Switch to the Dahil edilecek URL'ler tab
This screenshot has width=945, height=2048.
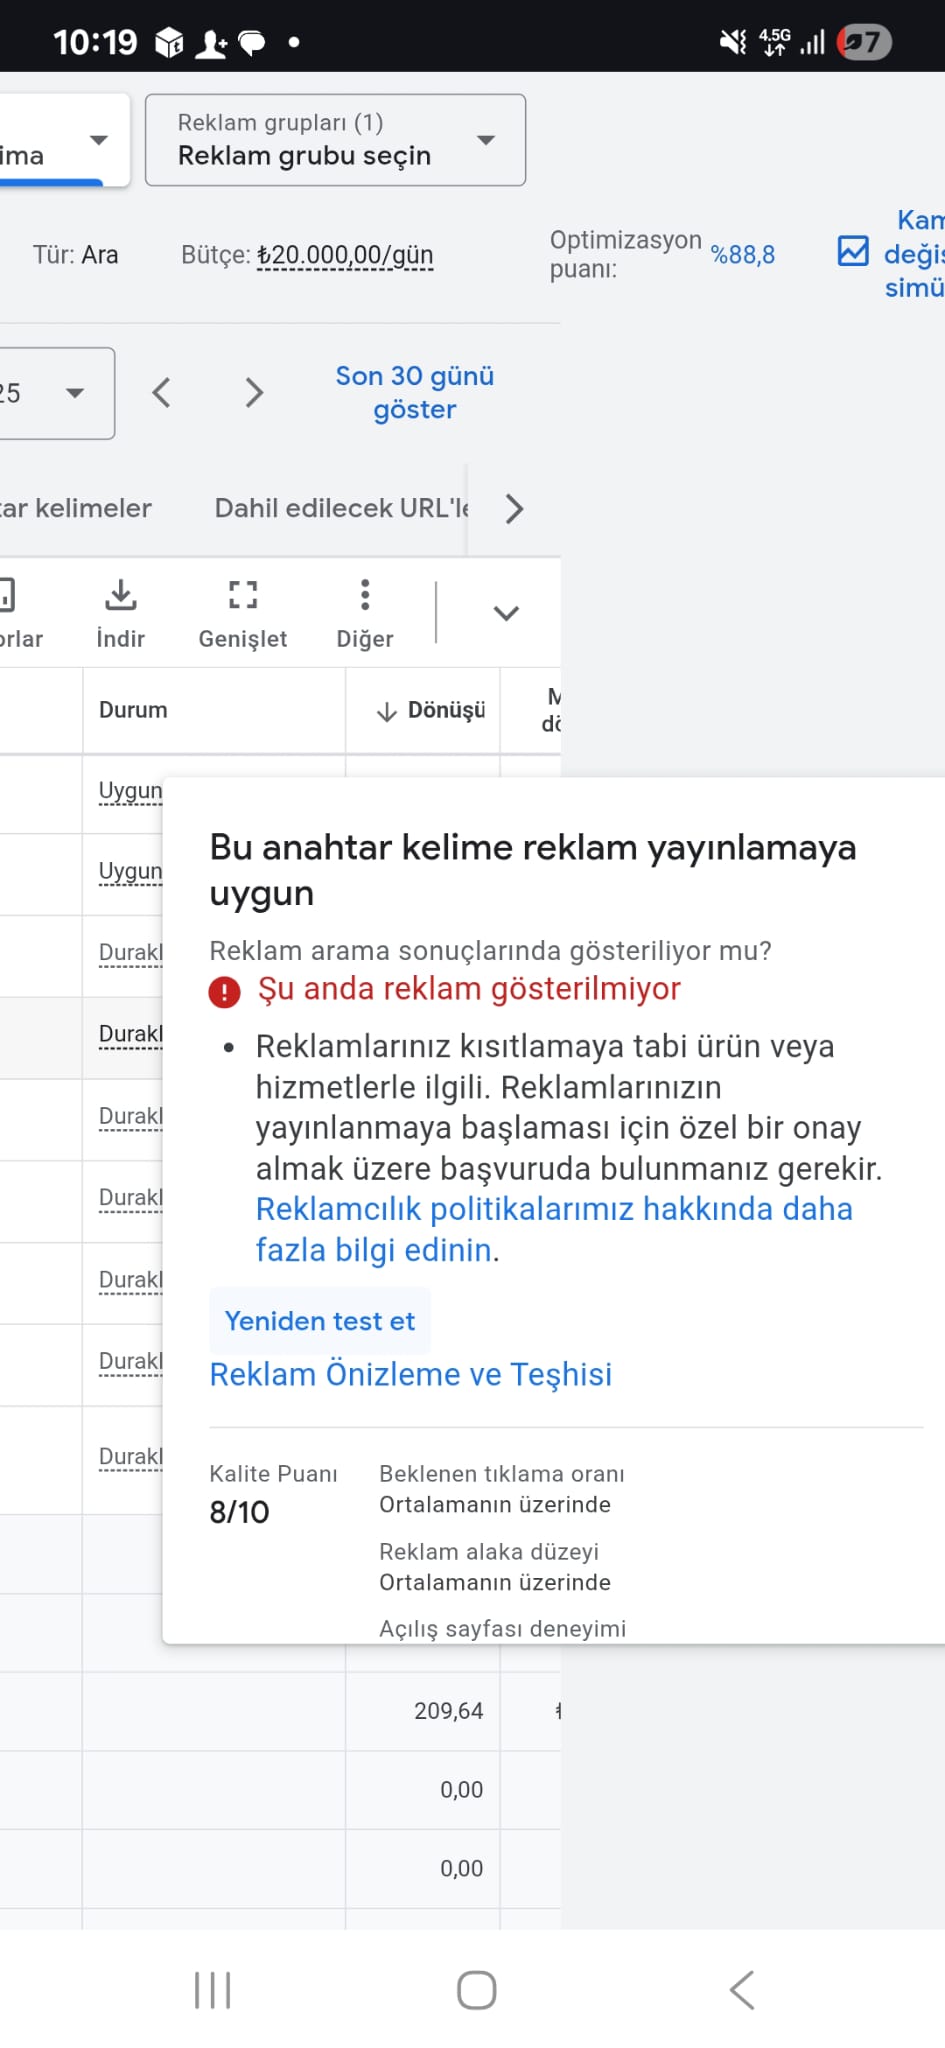tap(341, 508)
